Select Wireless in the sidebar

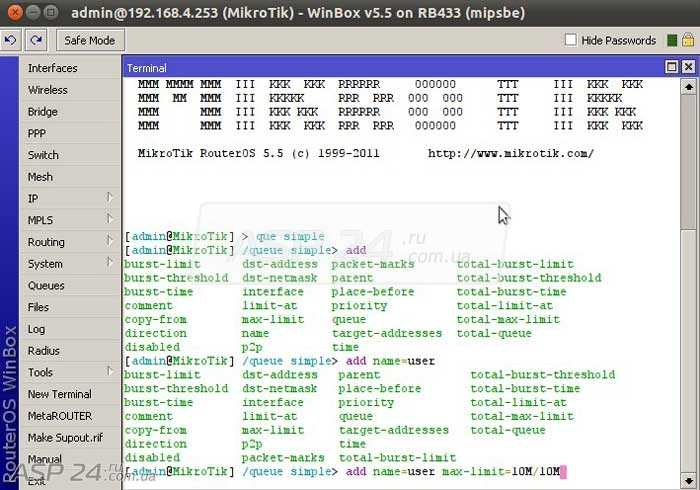click(x=48, y=90)
